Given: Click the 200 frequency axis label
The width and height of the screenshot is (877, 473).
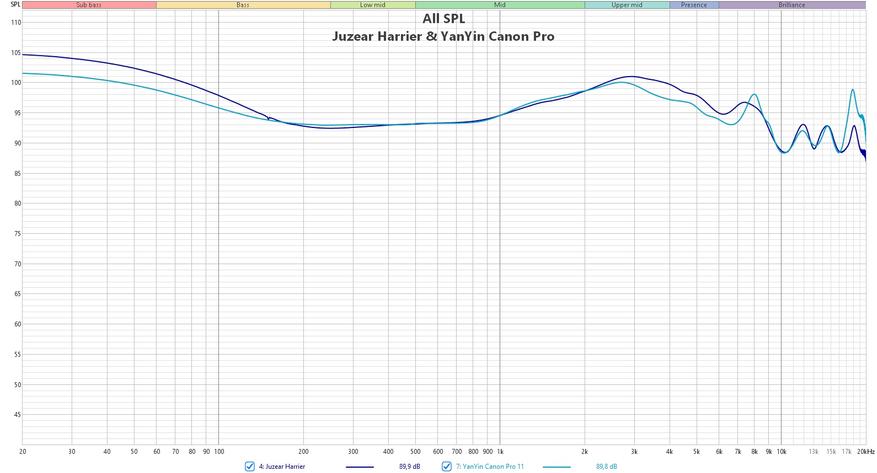Looking at the screenshot, I should tap(303, 452).
